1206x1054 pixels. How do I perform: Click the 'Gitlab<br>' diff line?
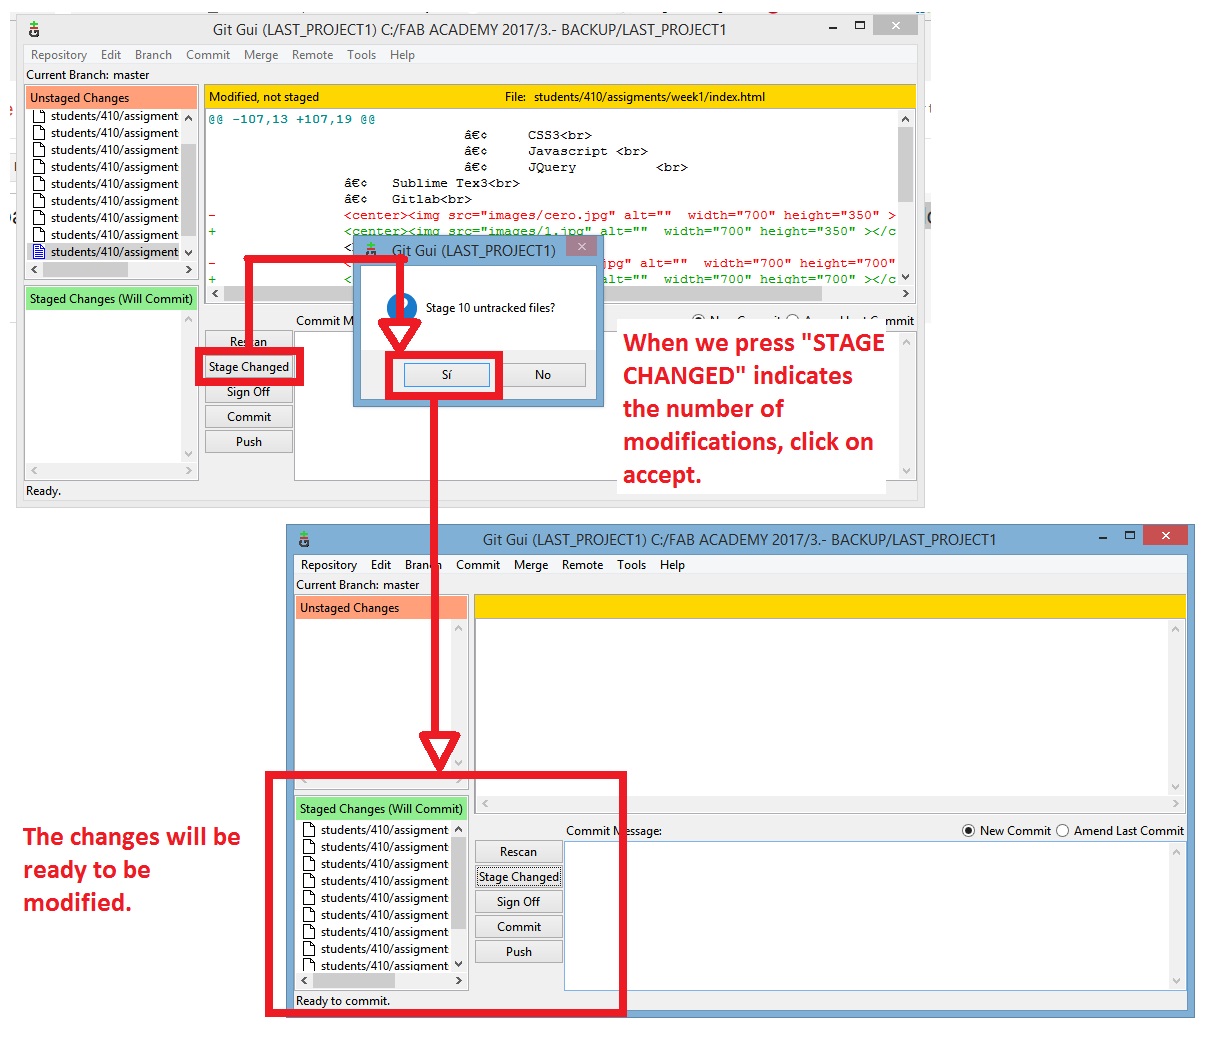[432, 199]
